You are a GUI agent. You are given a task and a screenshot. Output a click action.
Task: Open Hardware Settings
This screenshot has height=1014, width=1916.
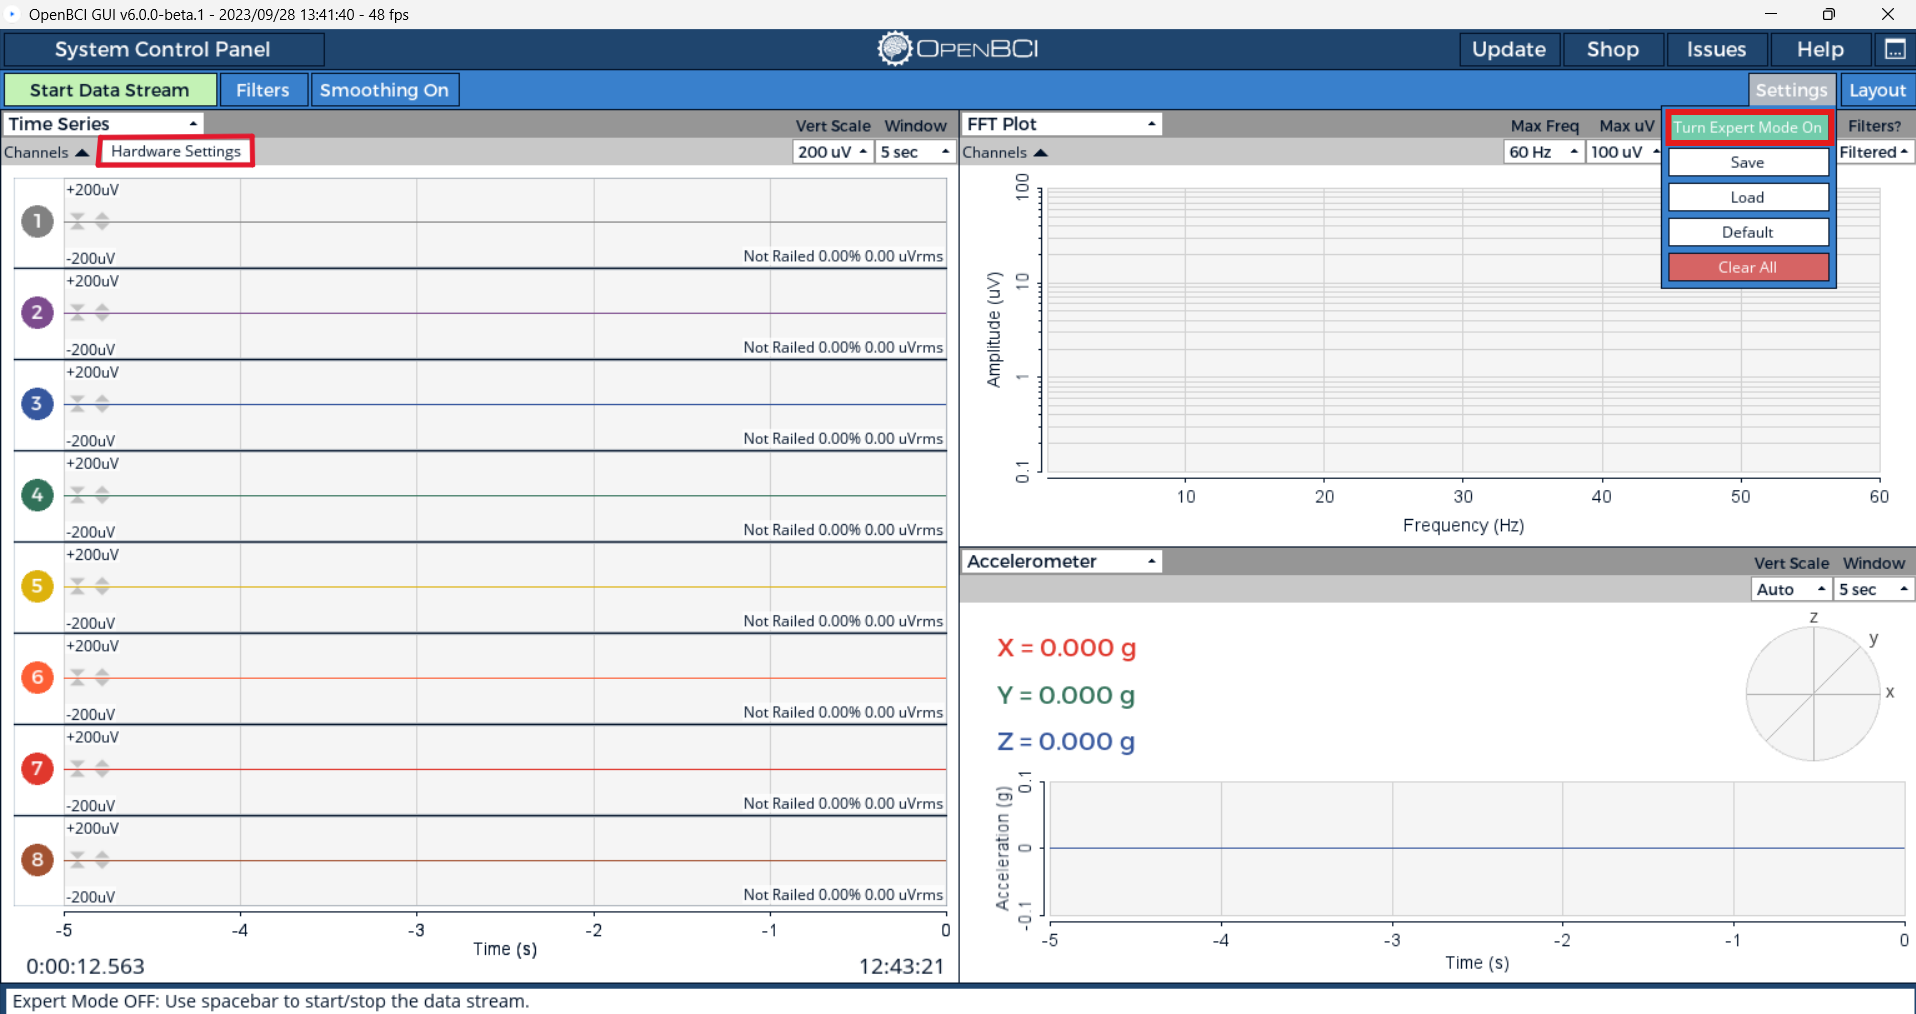pyautogui.click(x=176, y=151)
